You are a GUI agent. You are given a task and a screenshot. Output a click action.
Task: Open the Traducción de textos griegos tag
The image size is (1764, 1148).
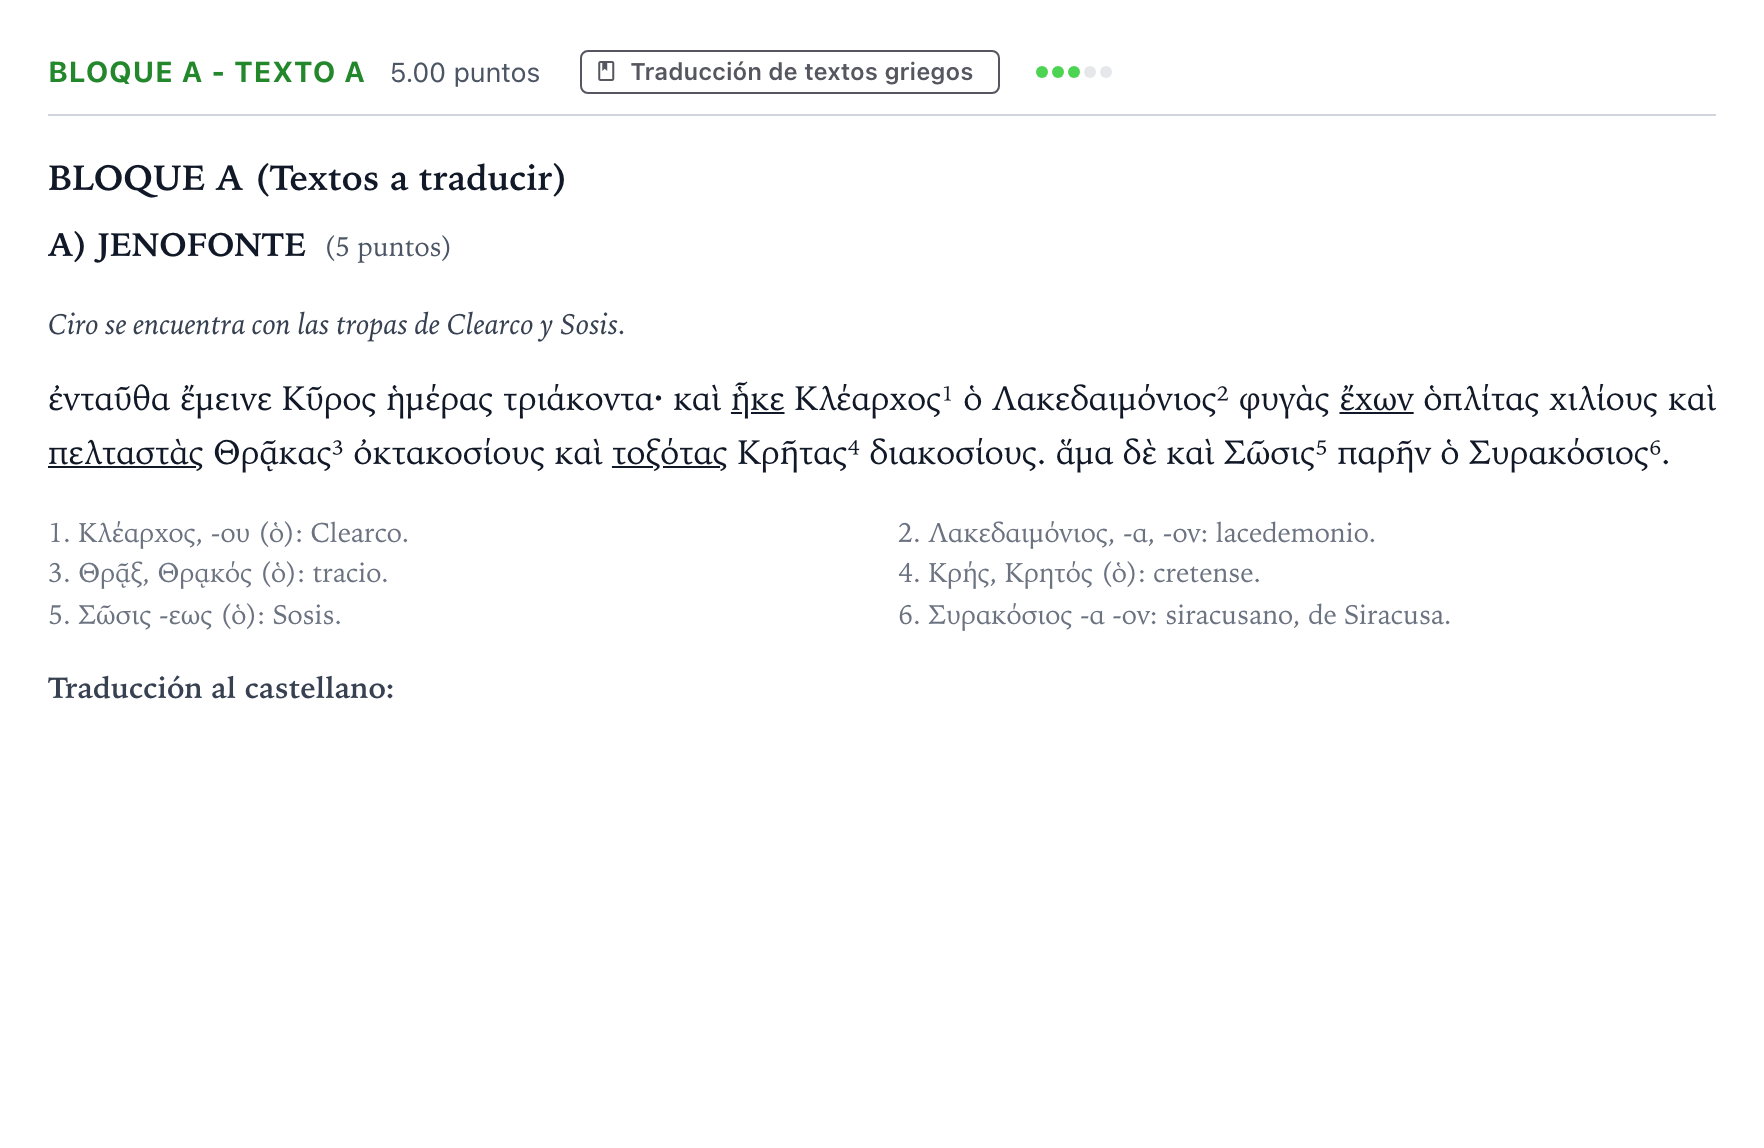click(790, 72)
